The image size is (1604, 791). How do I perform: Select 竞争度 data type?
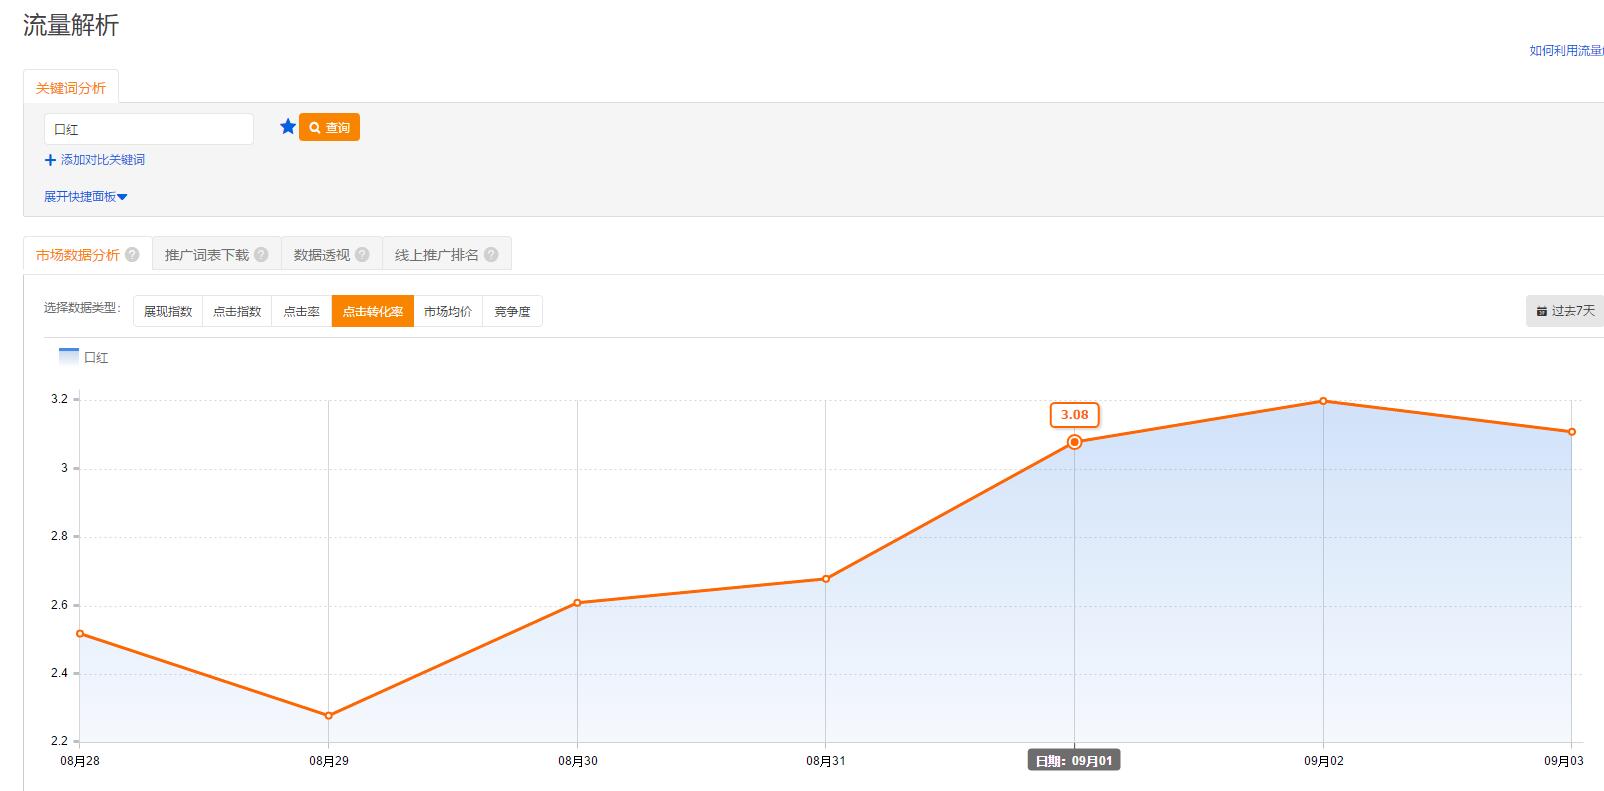[512, 311]
